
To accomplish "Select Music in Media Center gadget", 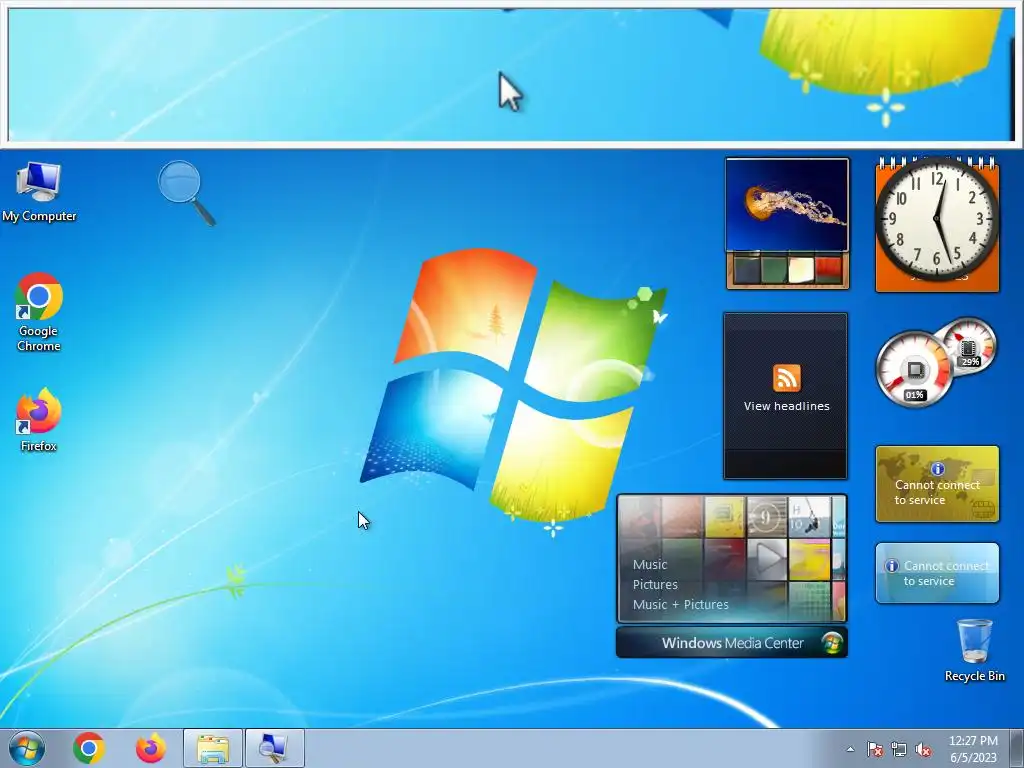I will point(650,565).
